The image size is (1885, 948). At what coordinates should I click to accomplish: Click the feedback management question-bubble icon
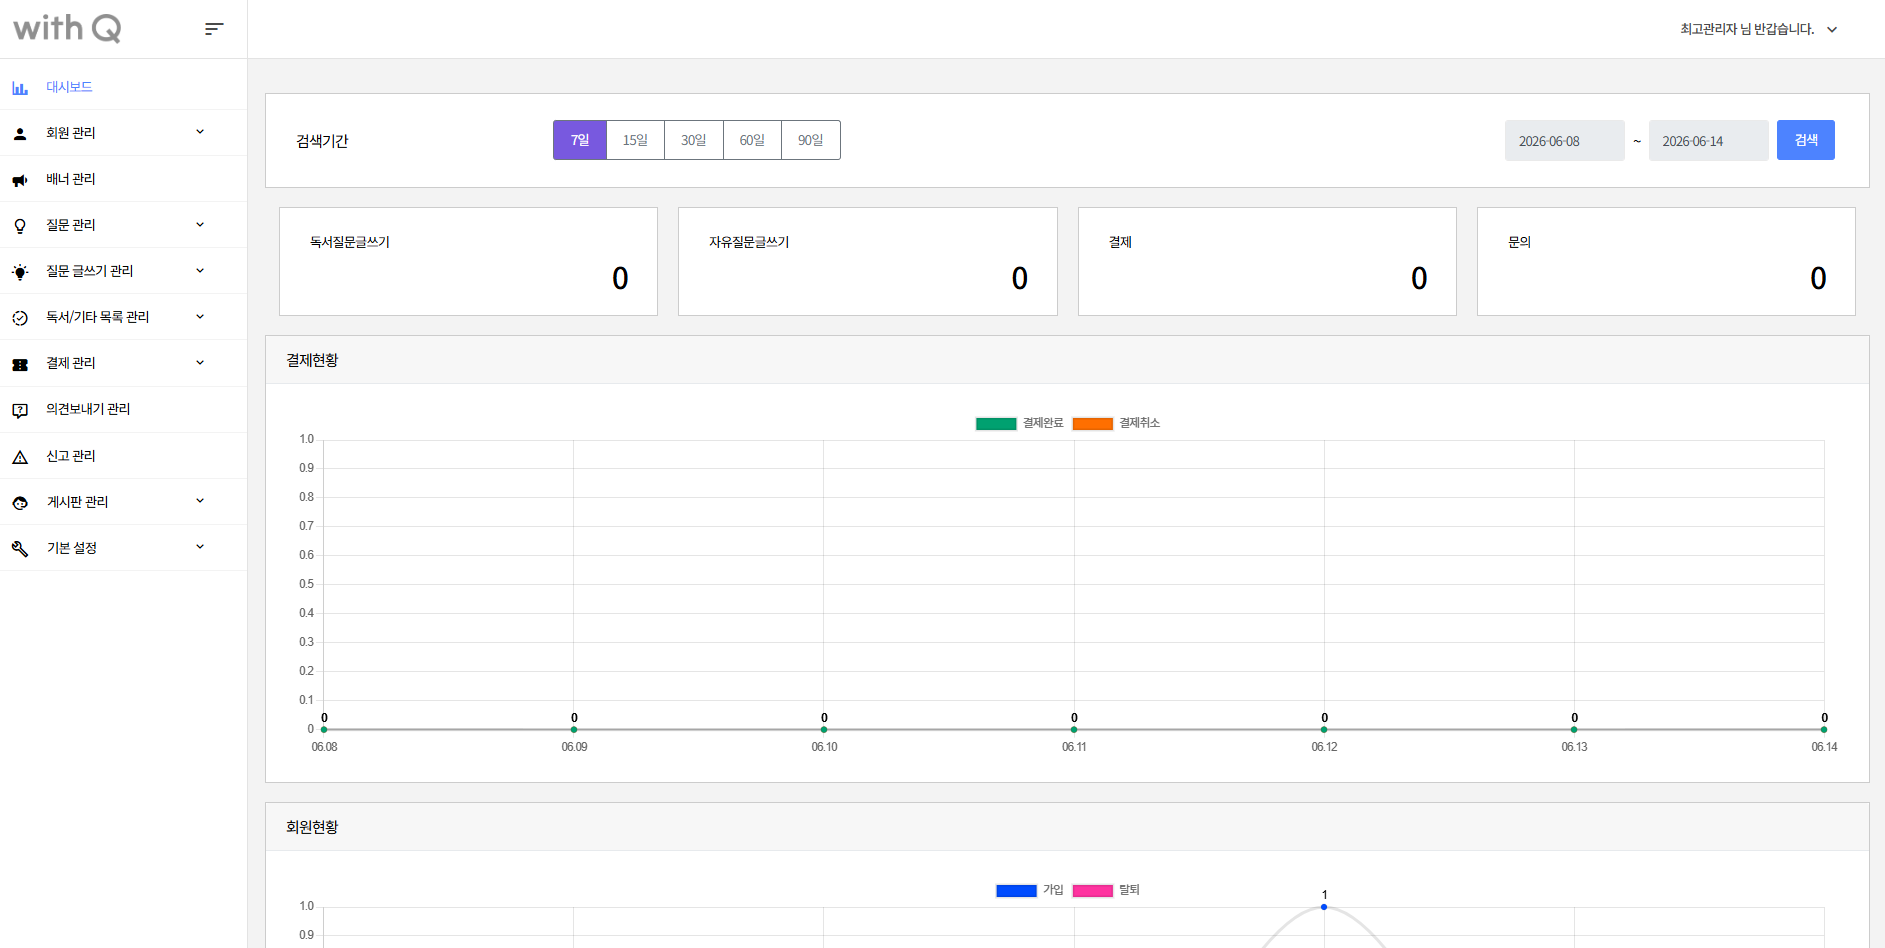pos(20,410)
